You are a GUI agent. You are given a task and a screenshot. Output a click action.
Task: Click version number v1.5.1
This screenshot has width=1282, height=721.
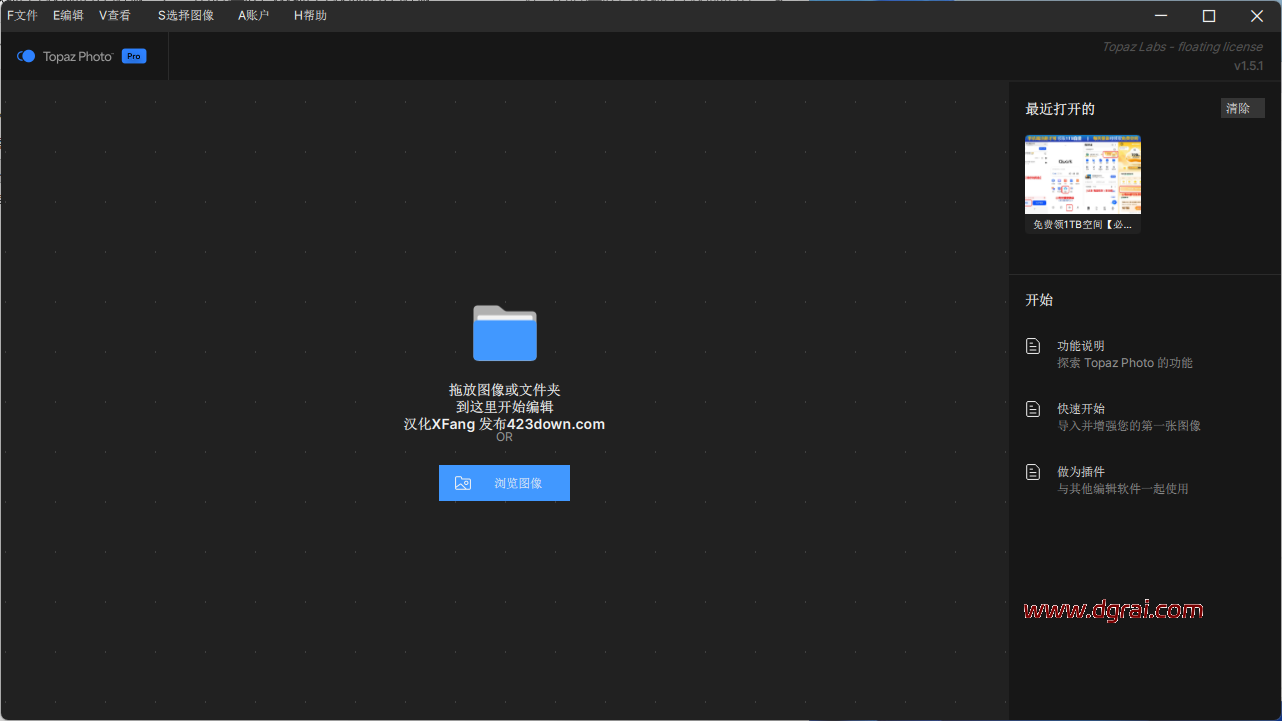[x=1249, y=66]
